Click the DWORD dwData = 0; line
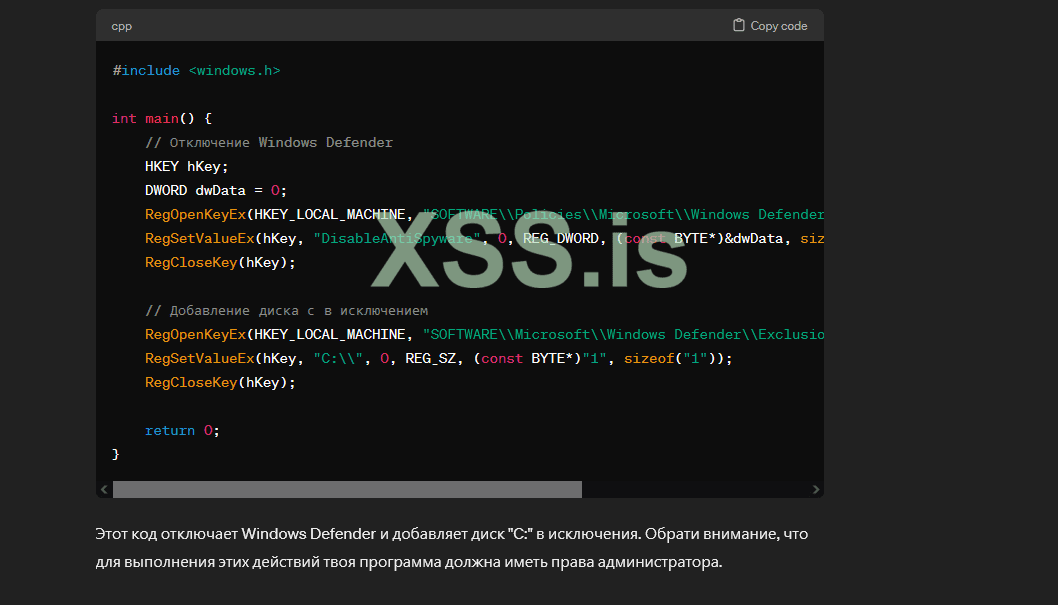 (216, 190)
